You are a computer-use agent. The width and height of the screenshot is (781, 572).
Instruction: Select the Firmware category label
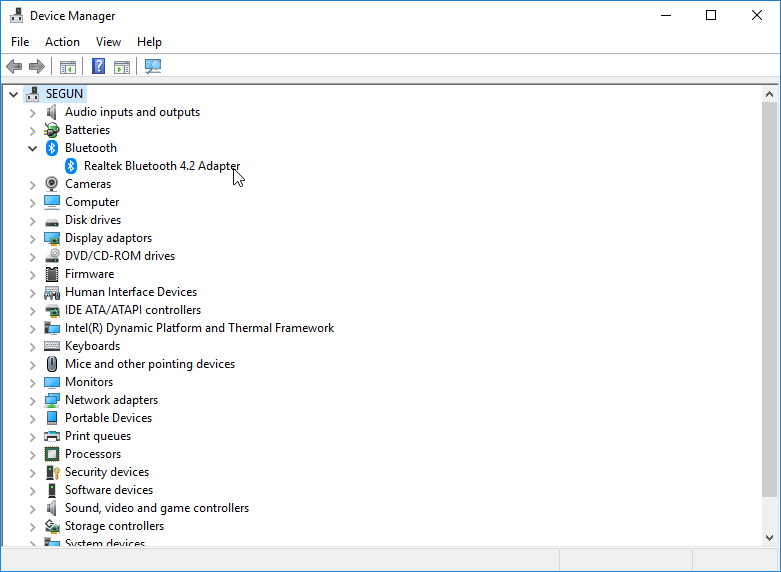90,274
